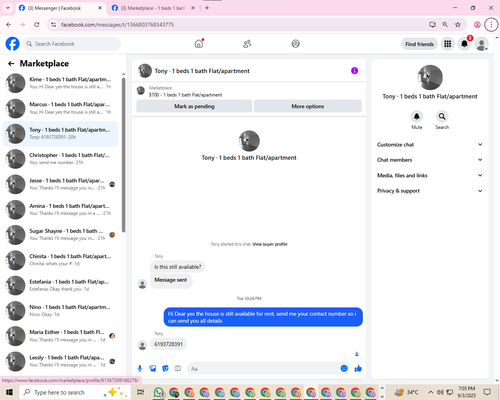Open Chrome's three-dot menu
This screenshot has height=400, width=500.
[x=491, y=25]
